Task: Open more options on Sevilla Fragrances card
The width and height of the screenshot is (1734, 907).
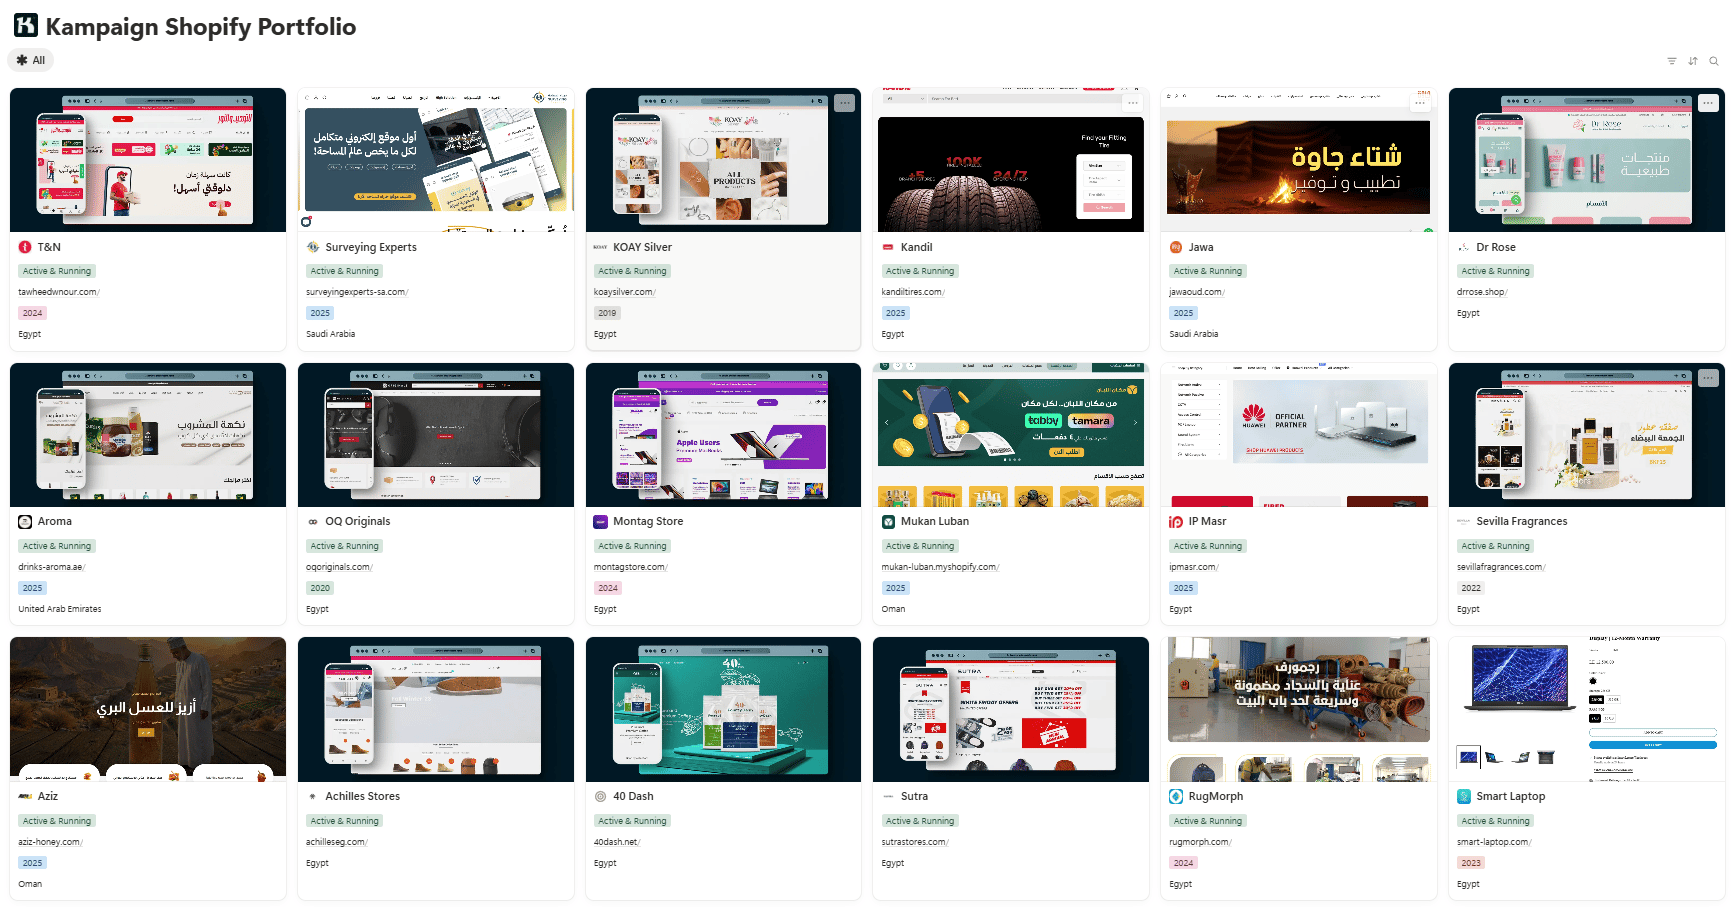Action: click(x=1708, y=378)
